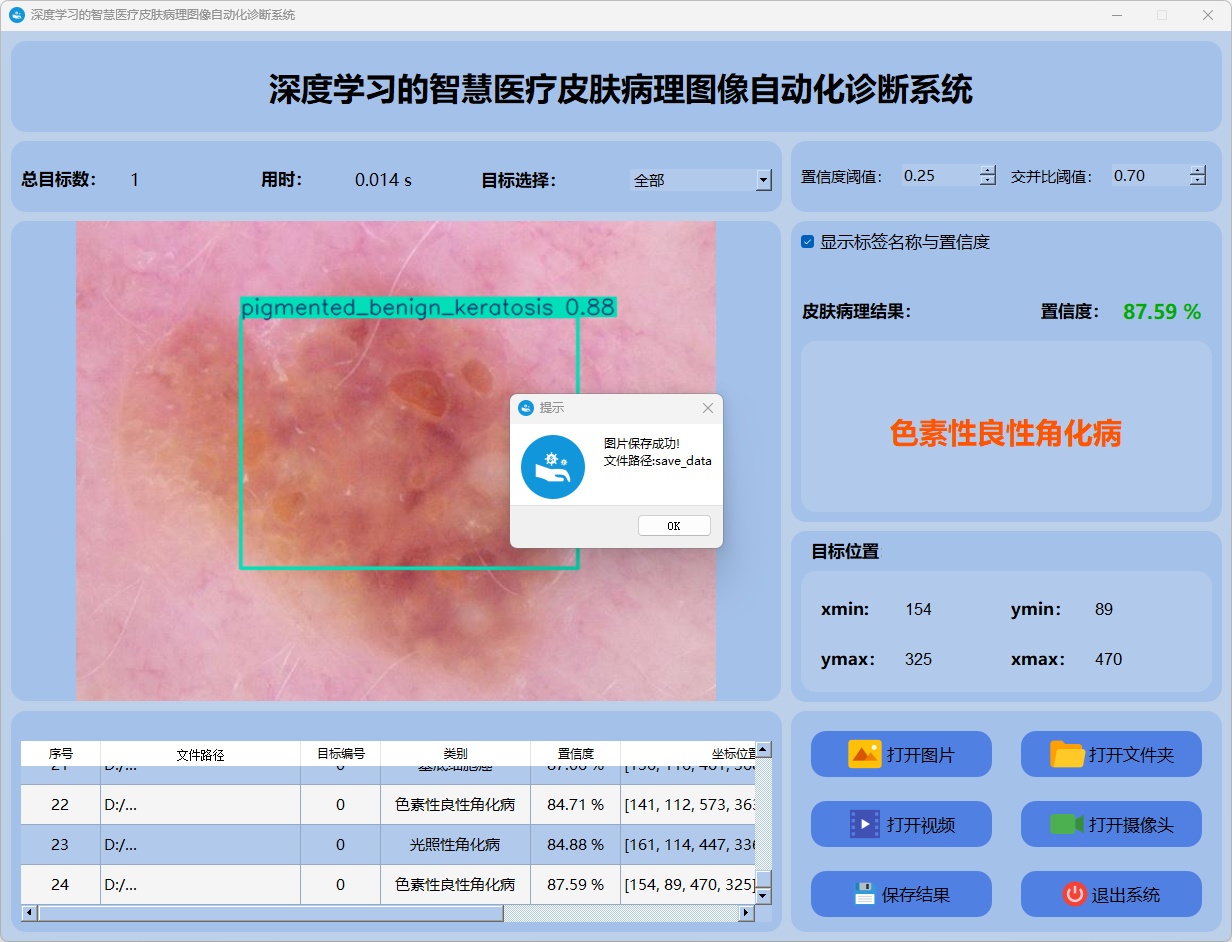Click the video film icon
This screenshot has height=942, width=1232.
pyautogui.click(x=864, y=824)
